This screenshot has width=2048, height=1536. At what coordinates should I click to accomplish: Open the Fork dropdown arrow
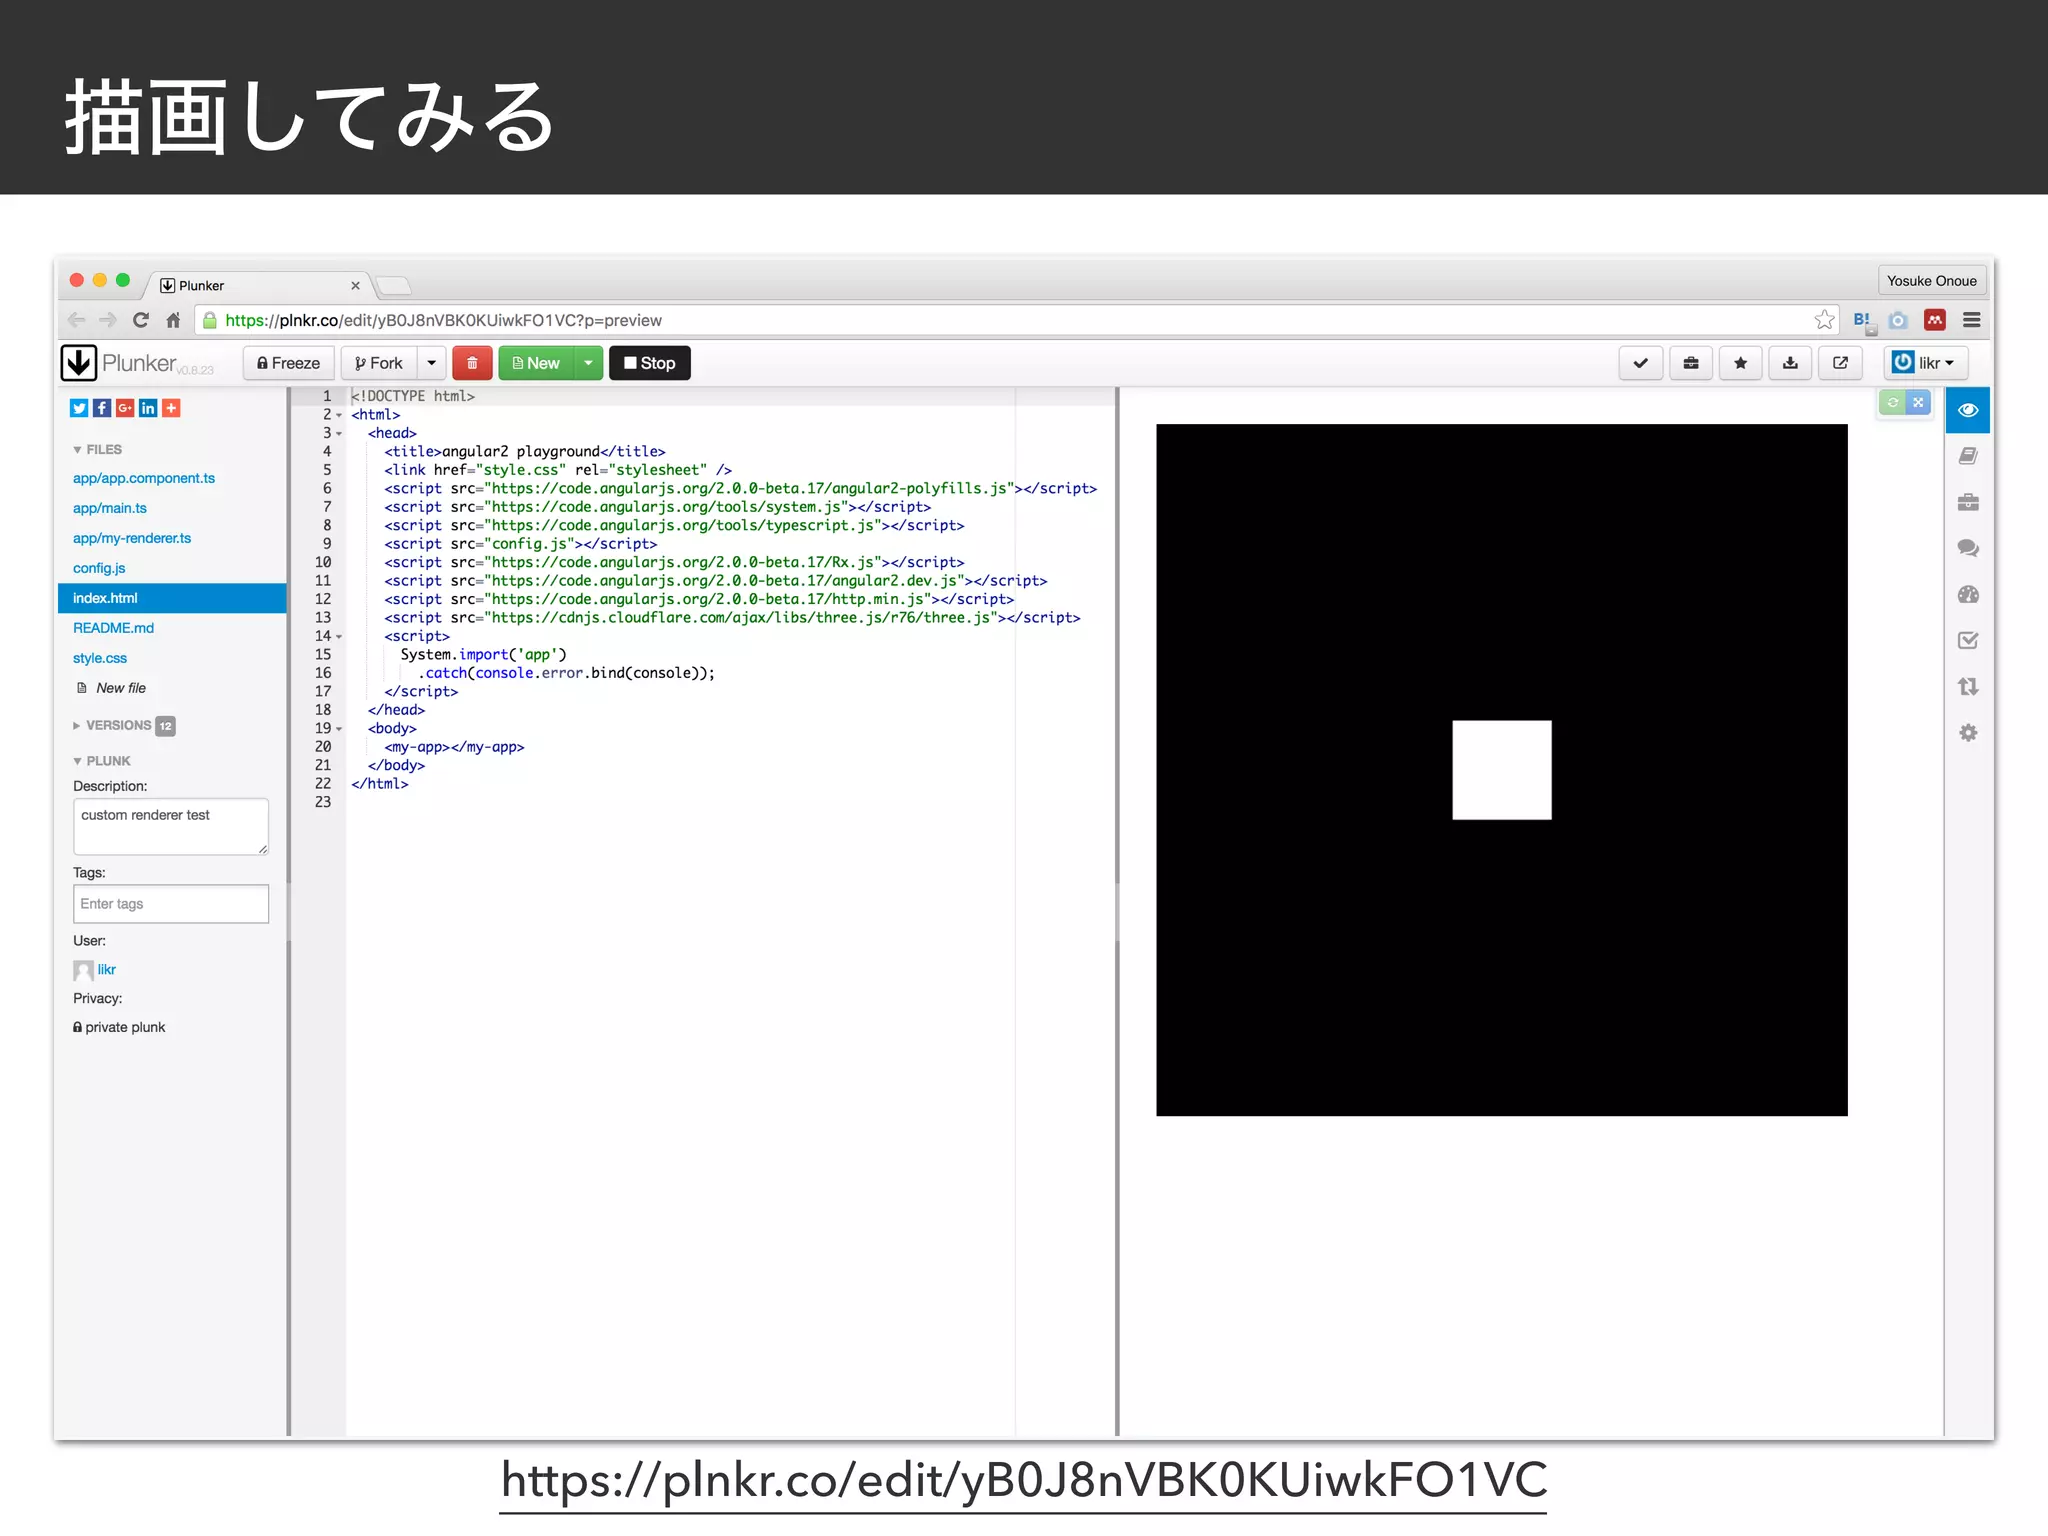tap(431, 363)
